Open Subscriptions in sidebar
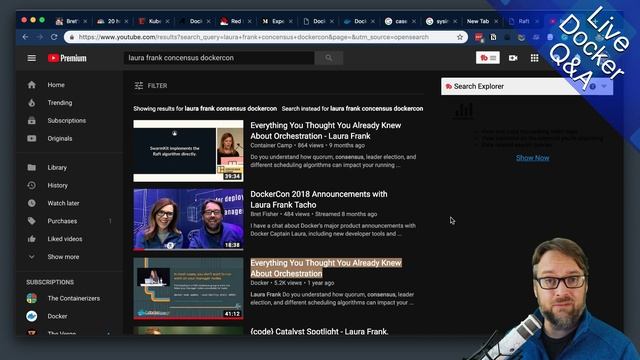Image resolution: width=640 pixels, height=360 pixels. (x=67, y=121)
